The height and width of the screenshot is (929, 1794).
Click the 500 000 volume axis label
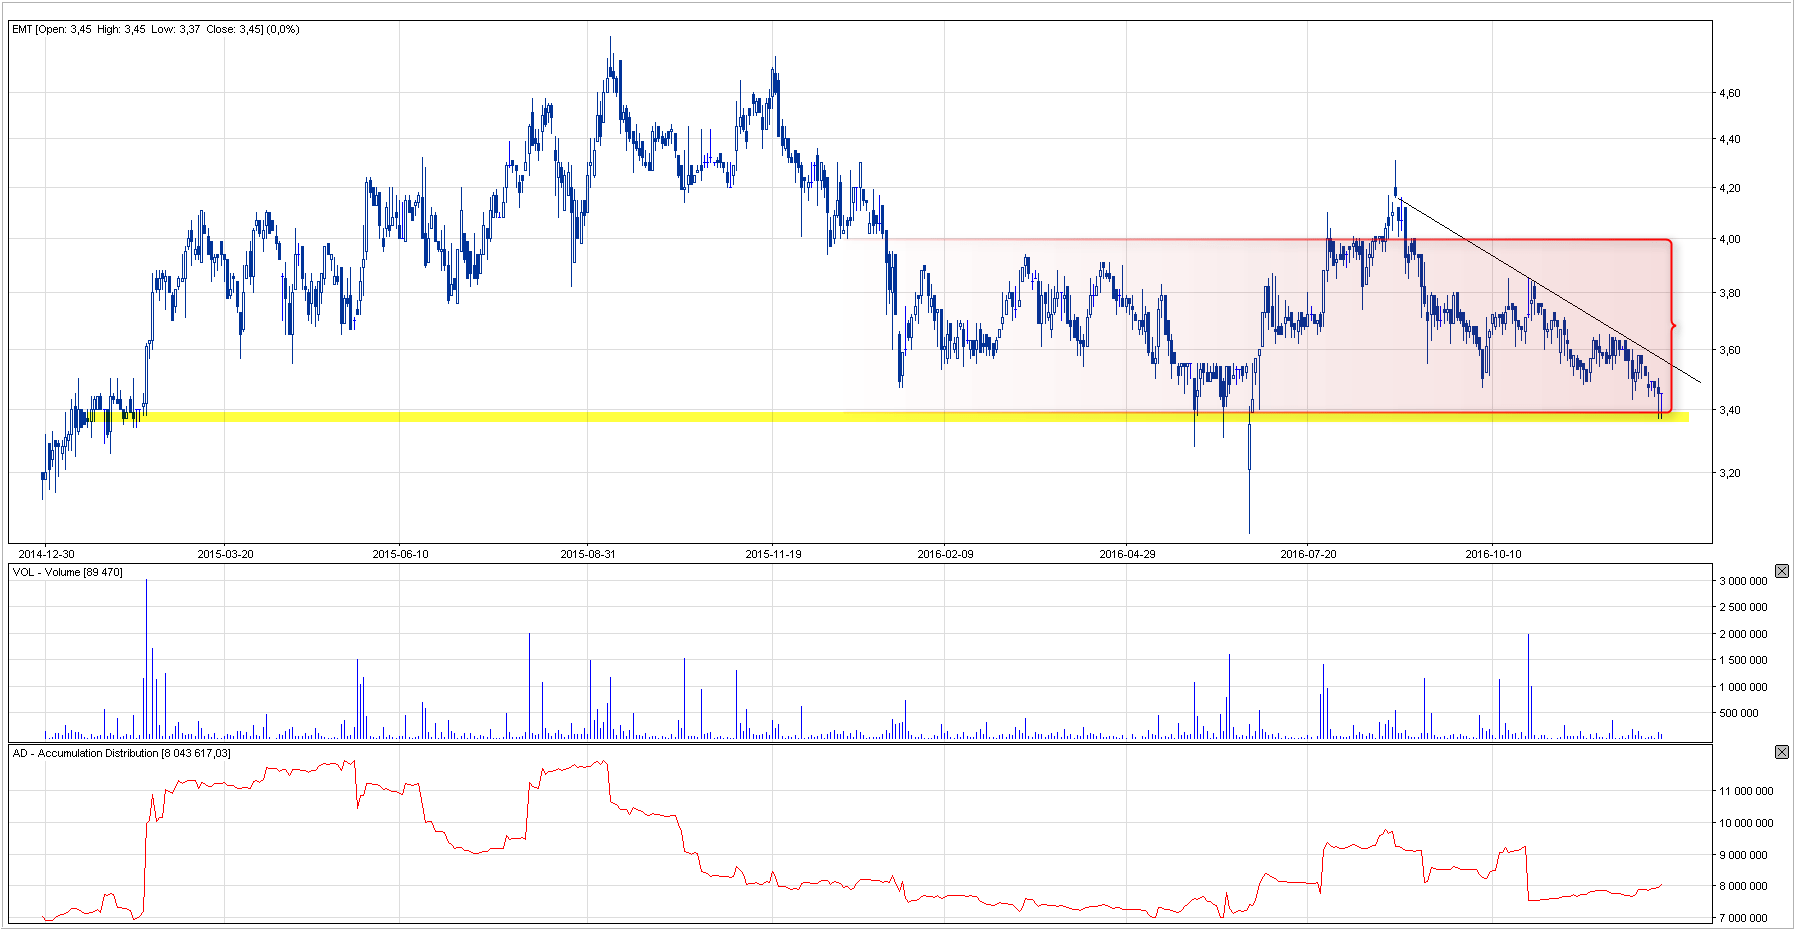1739,713
